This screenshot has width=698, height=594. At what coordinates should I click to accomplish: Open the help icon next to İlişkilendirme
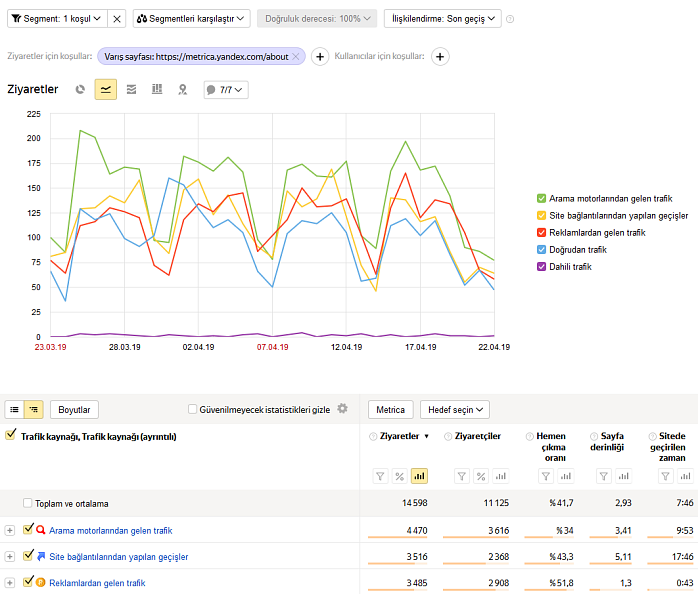510,19
